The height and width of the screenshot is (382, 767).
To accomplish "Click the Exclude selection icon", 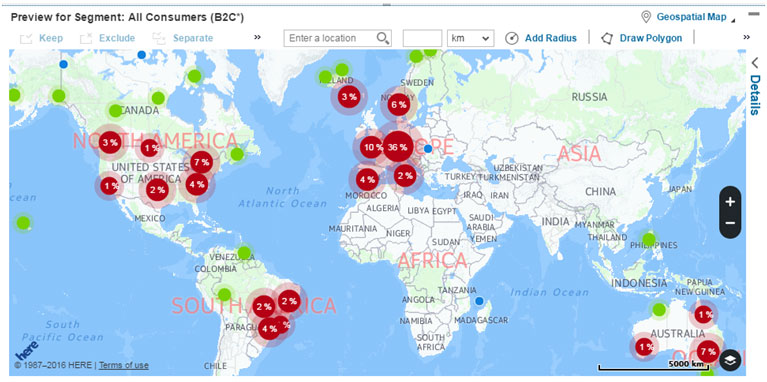I will (86, 38).
